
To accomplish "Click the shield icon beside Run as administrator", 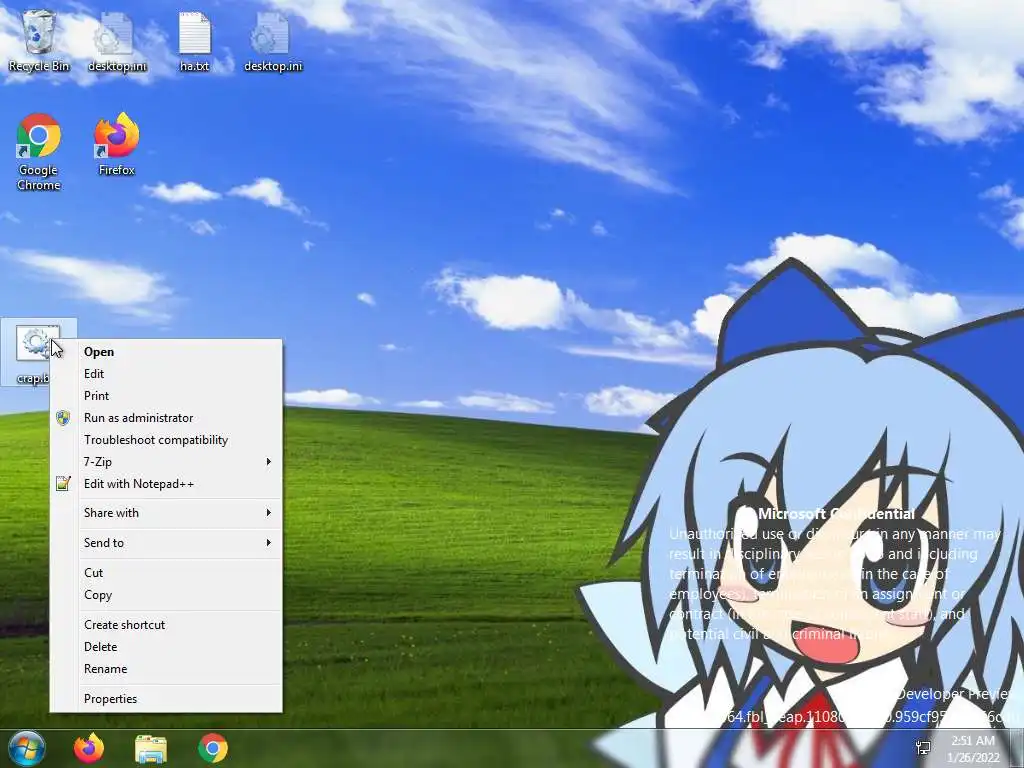I will [63, 418].
